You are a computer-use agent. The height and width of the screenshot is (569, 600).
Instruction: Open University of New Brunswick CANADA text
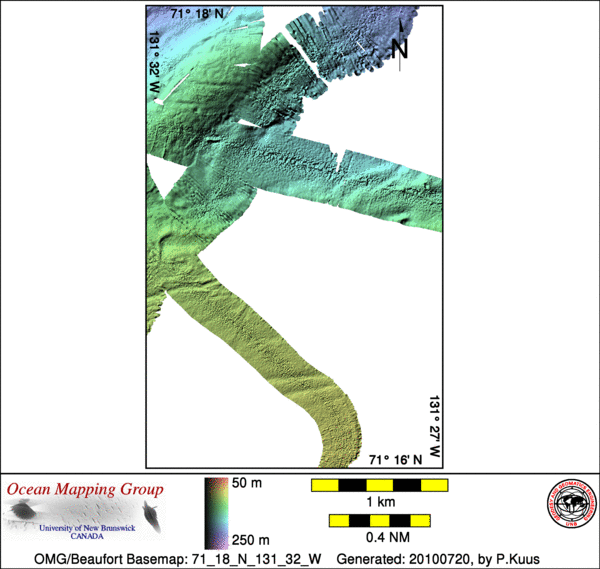click(86, 530)
